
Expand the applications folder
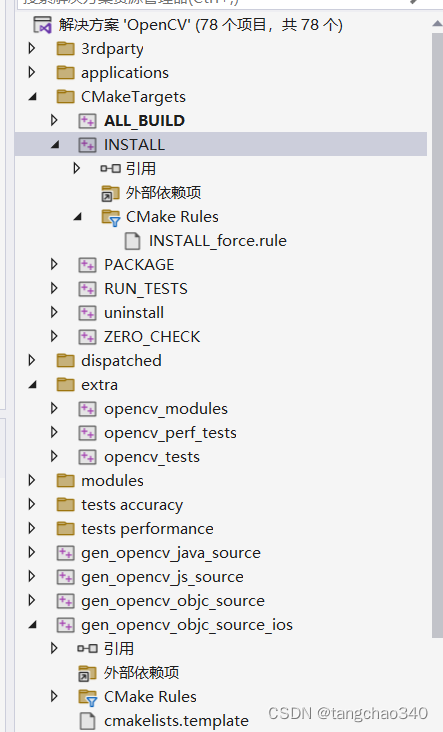[x=32, y=72]
